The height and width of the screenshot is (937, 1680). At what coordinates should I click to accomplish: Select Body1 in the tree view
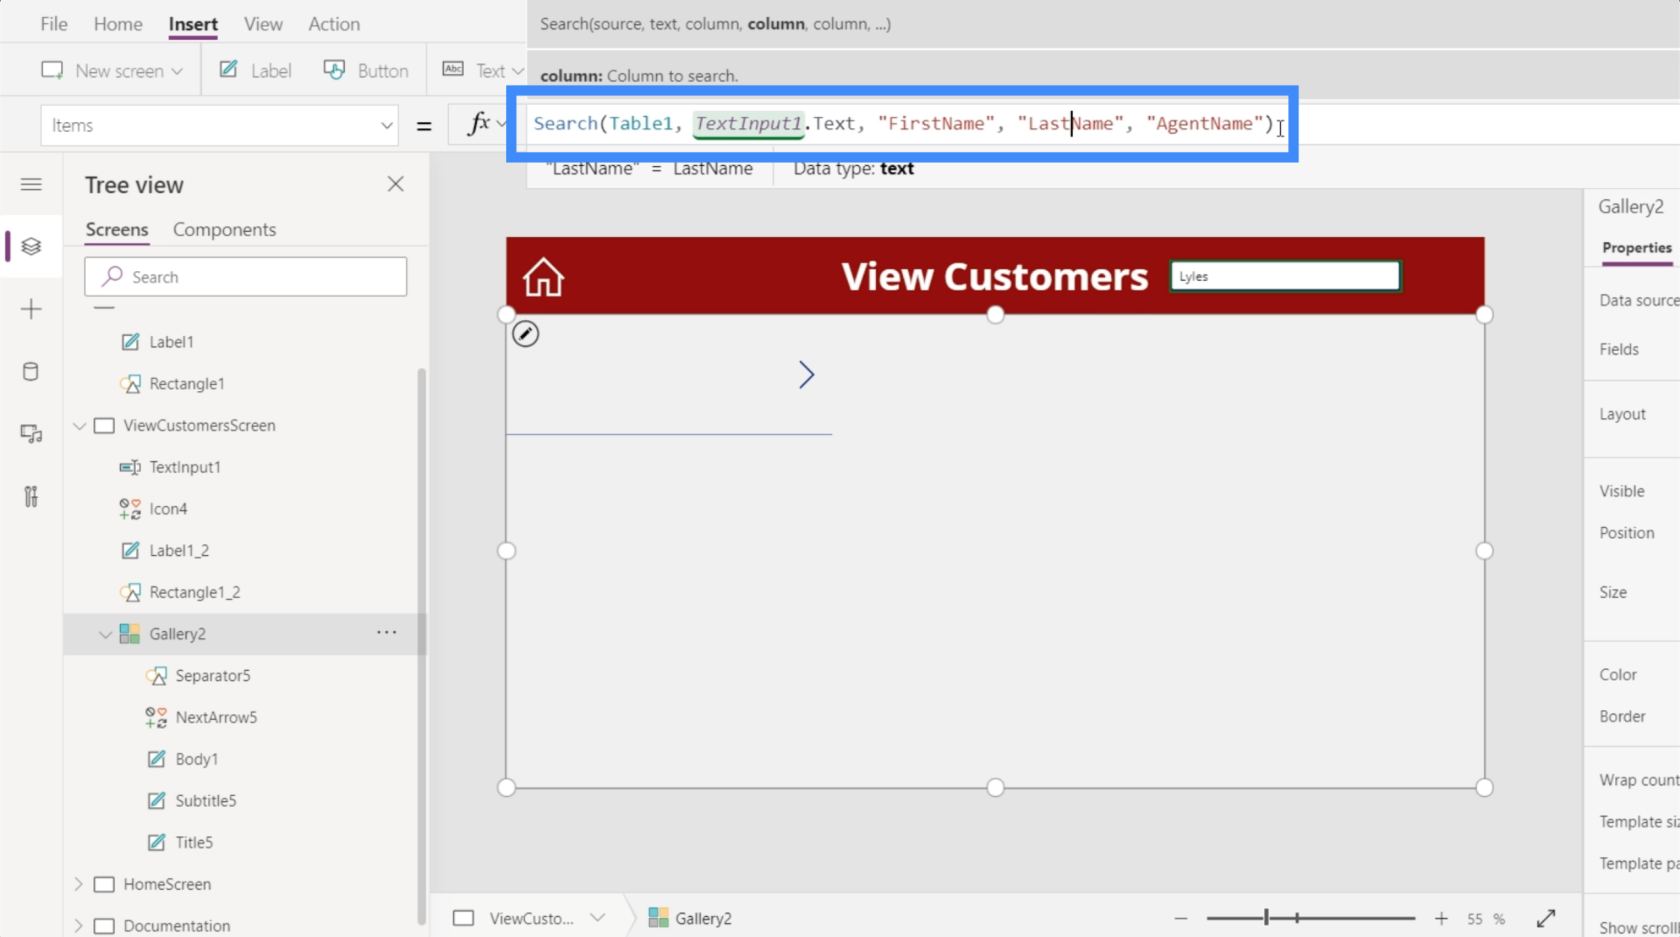click(x=196, y=759)
